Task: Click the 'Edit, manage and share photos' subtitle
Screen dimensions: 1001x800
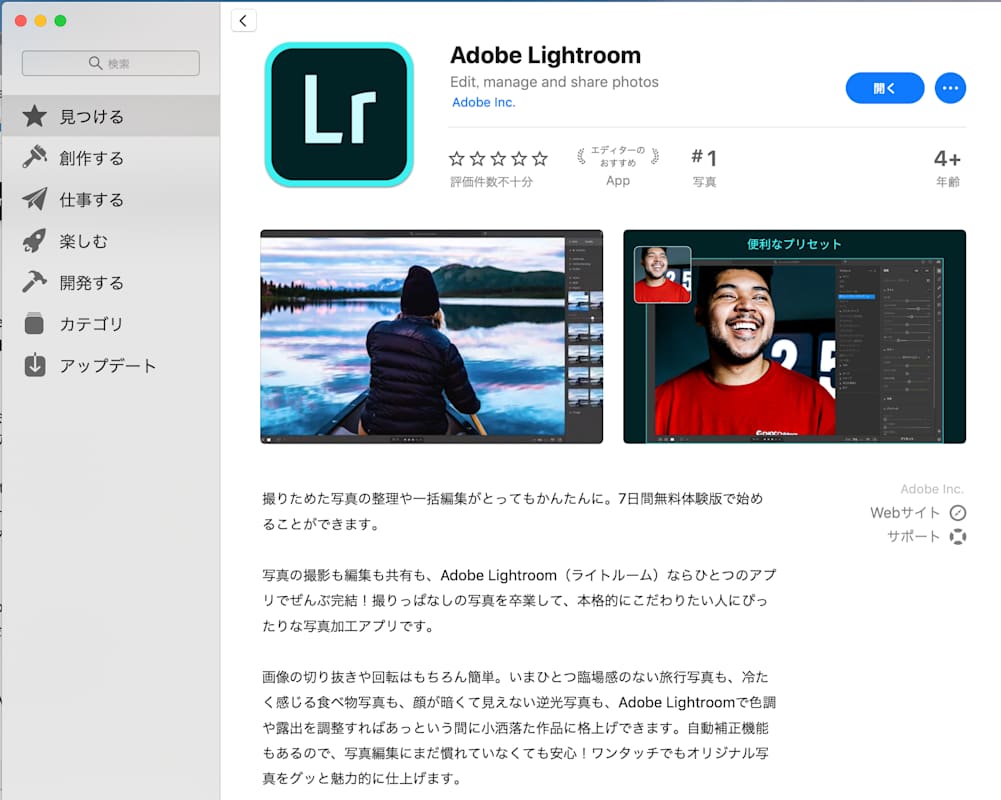Action: [x=554, y=82]
